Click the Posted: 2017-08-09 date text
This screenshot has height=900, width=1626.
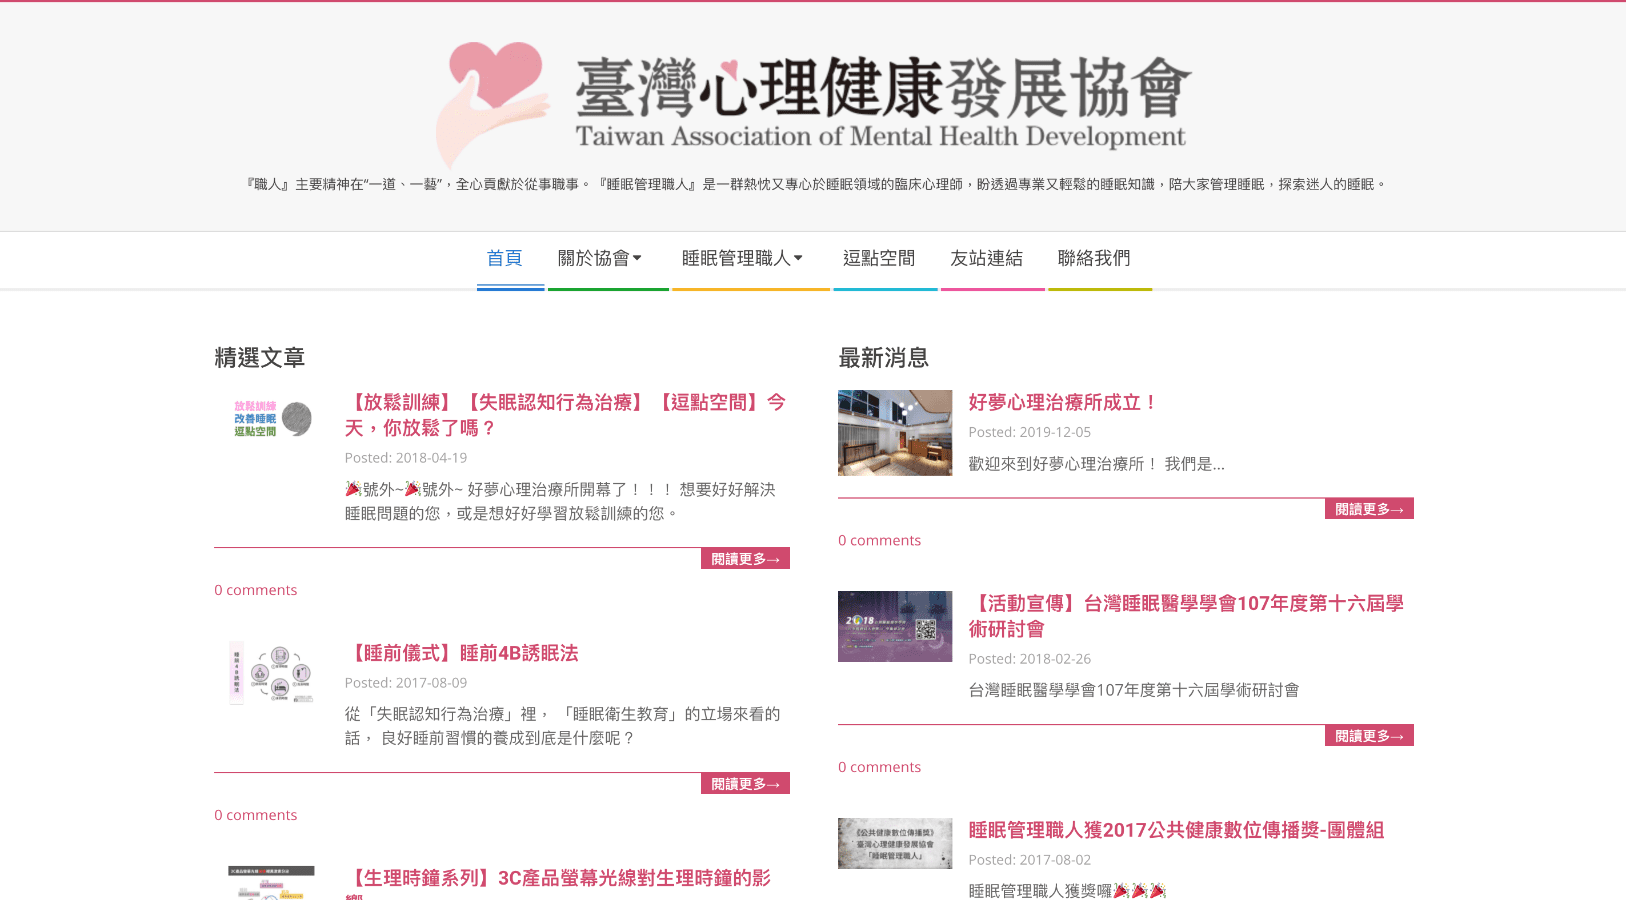(x=406, y=683)
